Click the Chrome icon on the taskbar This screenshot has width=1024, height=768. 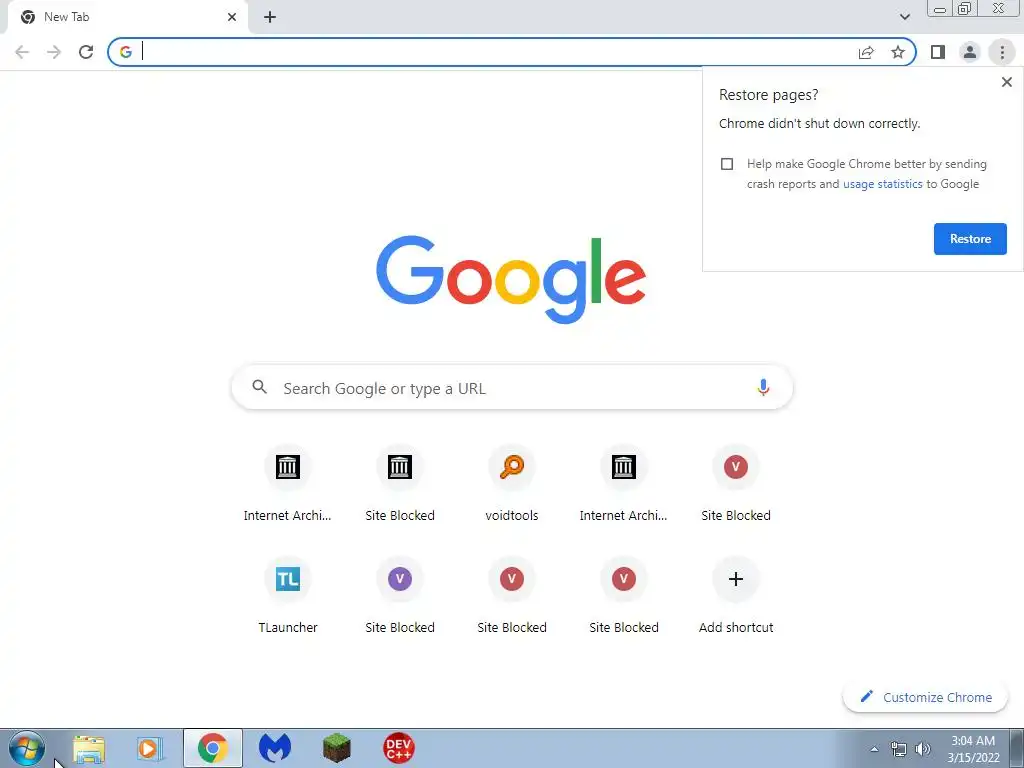213,748
